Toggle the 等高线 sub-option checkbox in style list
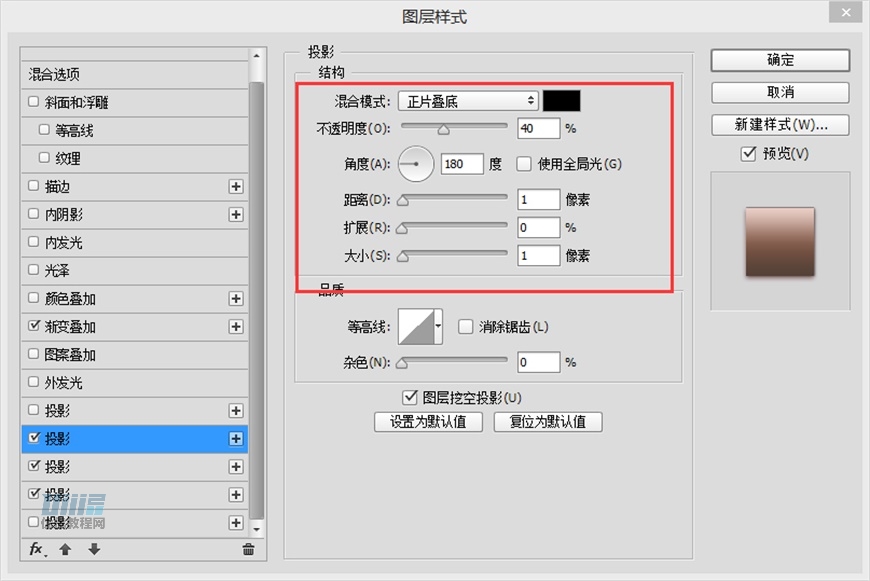Viewport: 870px width, 581px height. point(44,129)
